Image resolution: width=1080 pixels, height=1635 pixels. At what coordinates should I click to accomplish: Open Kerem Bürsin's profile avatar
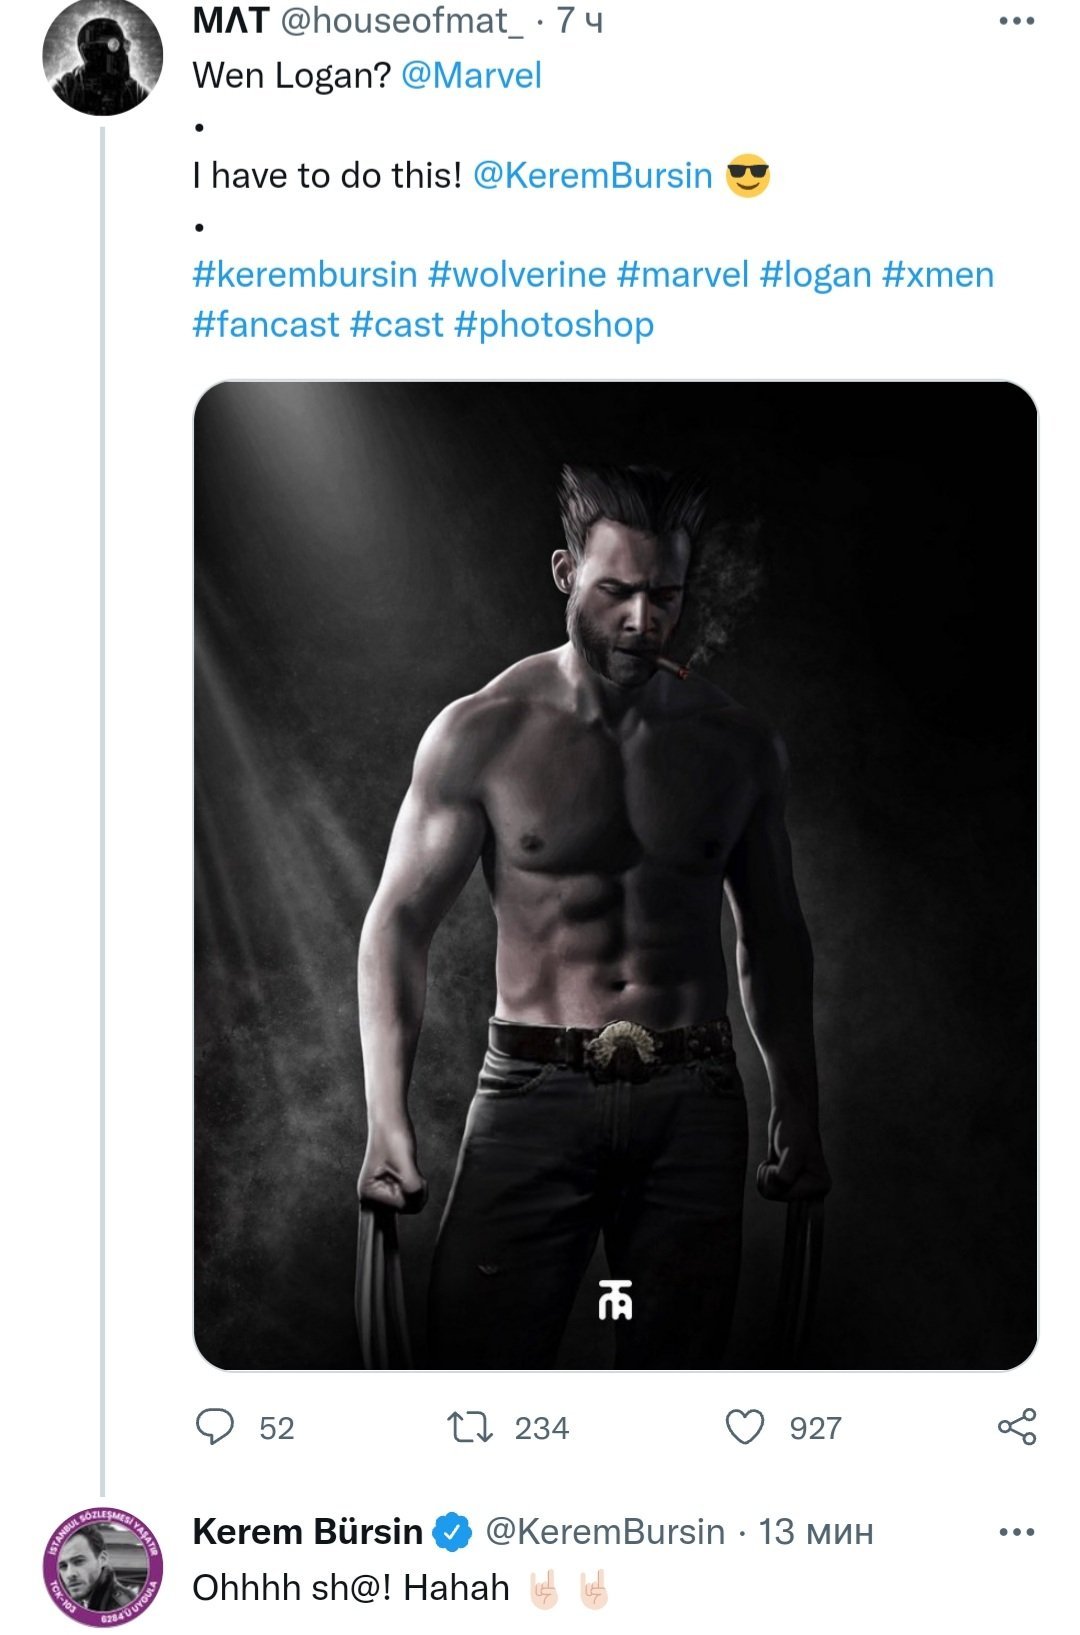coord(102,1566)
